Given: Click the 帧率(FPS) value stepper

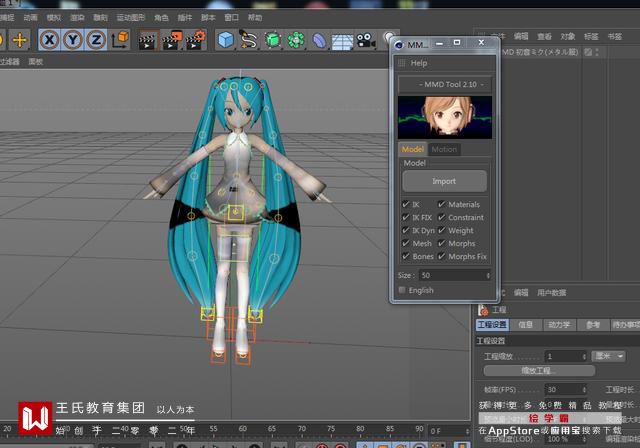Looking at the screenshot, I should [584, 389].
